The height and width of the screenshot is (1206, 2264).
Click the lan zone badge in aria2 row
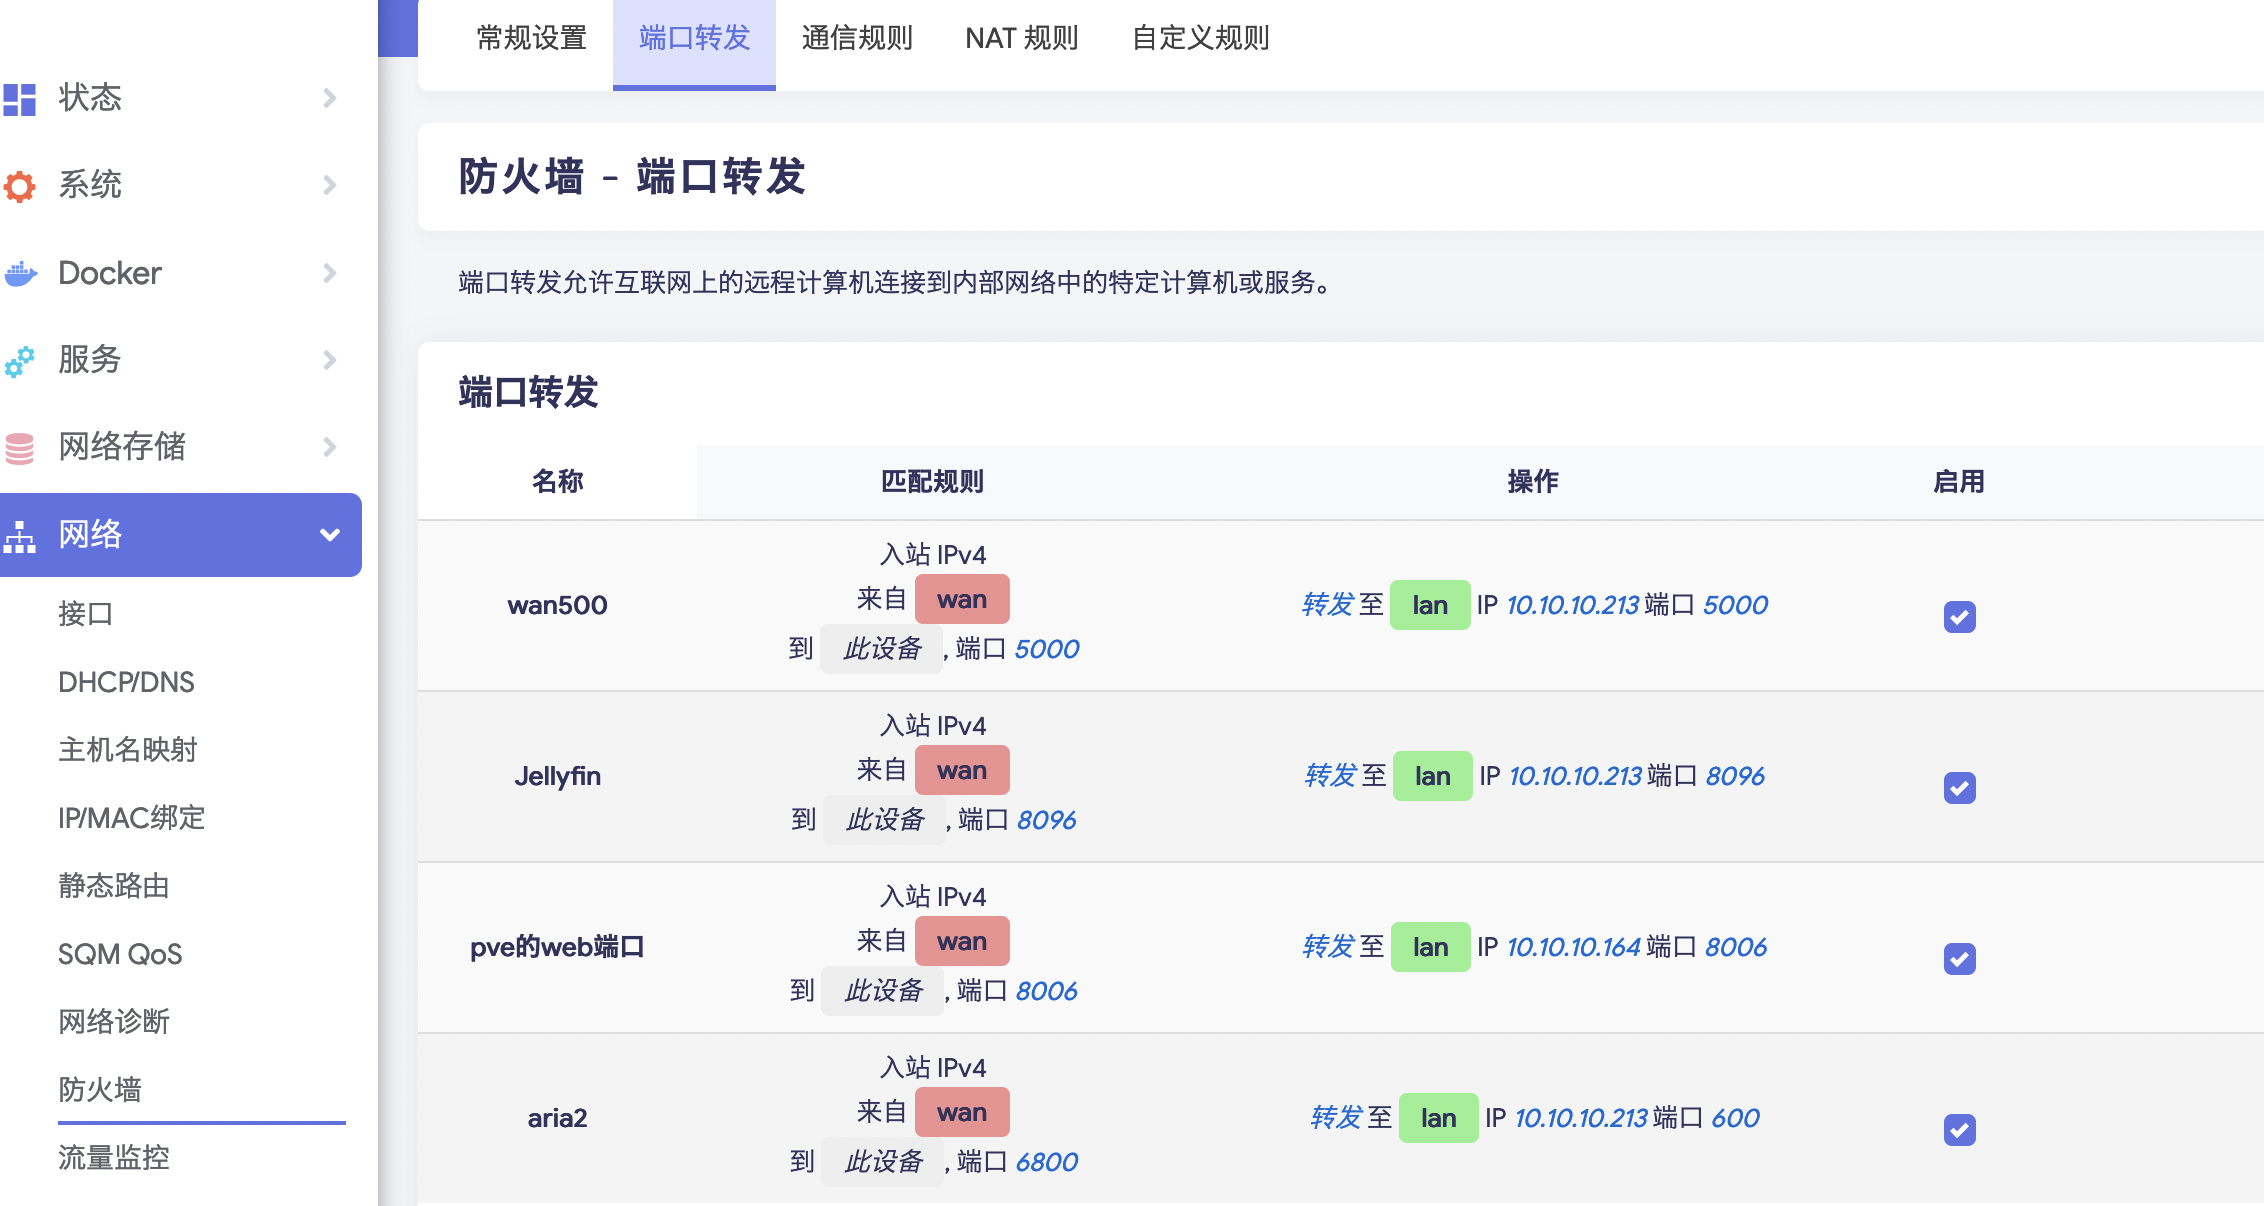click(1439, 1118)
